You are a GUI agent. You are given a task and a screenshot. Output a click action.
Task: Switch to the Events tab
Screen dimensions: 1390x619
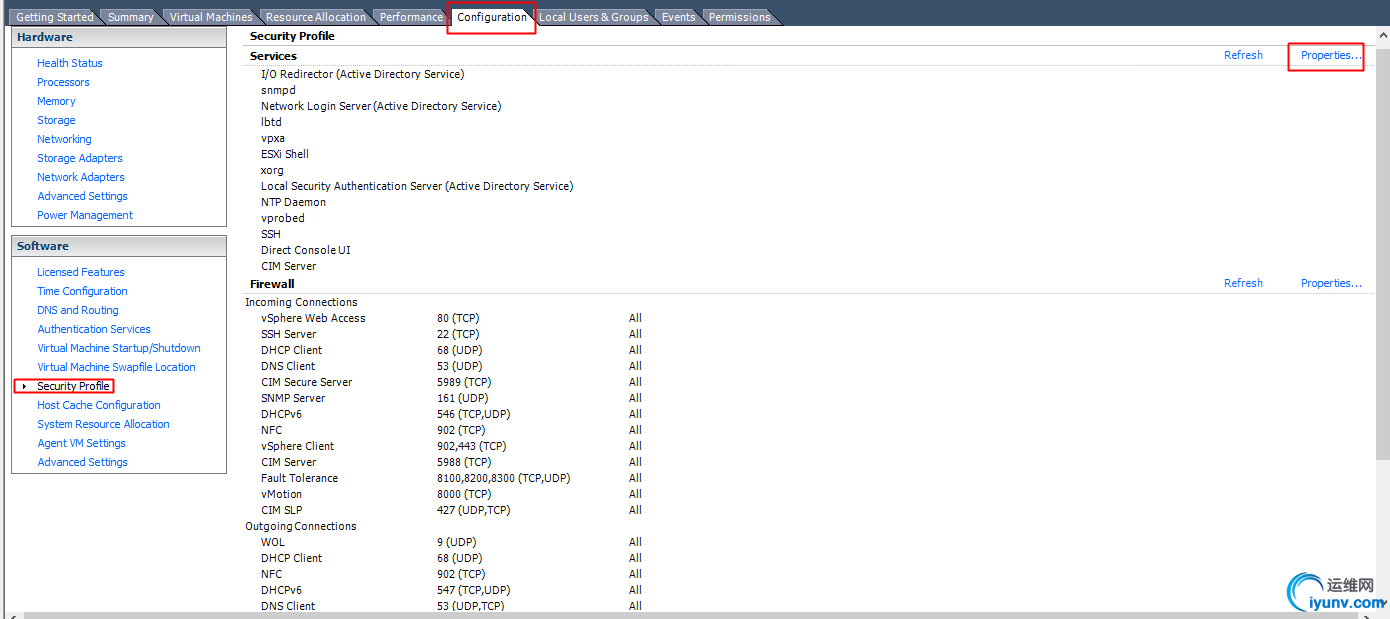(x=678, y=17)
